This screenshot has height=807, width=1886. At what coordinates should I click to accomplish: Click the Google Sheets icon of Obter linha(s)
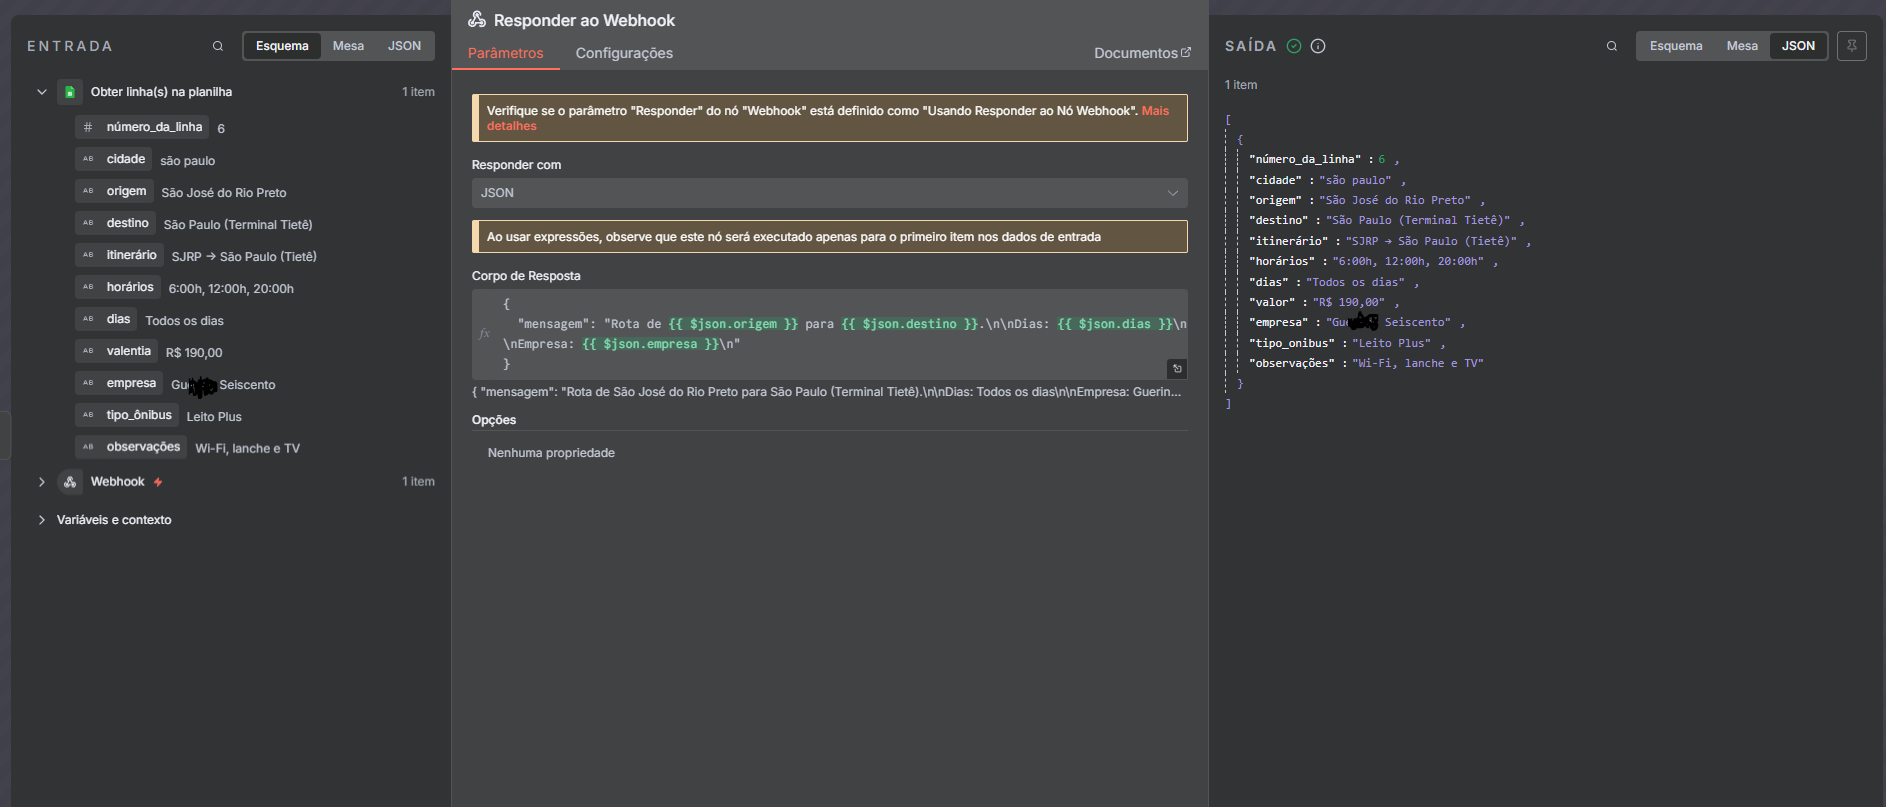(x=70, y=92)
